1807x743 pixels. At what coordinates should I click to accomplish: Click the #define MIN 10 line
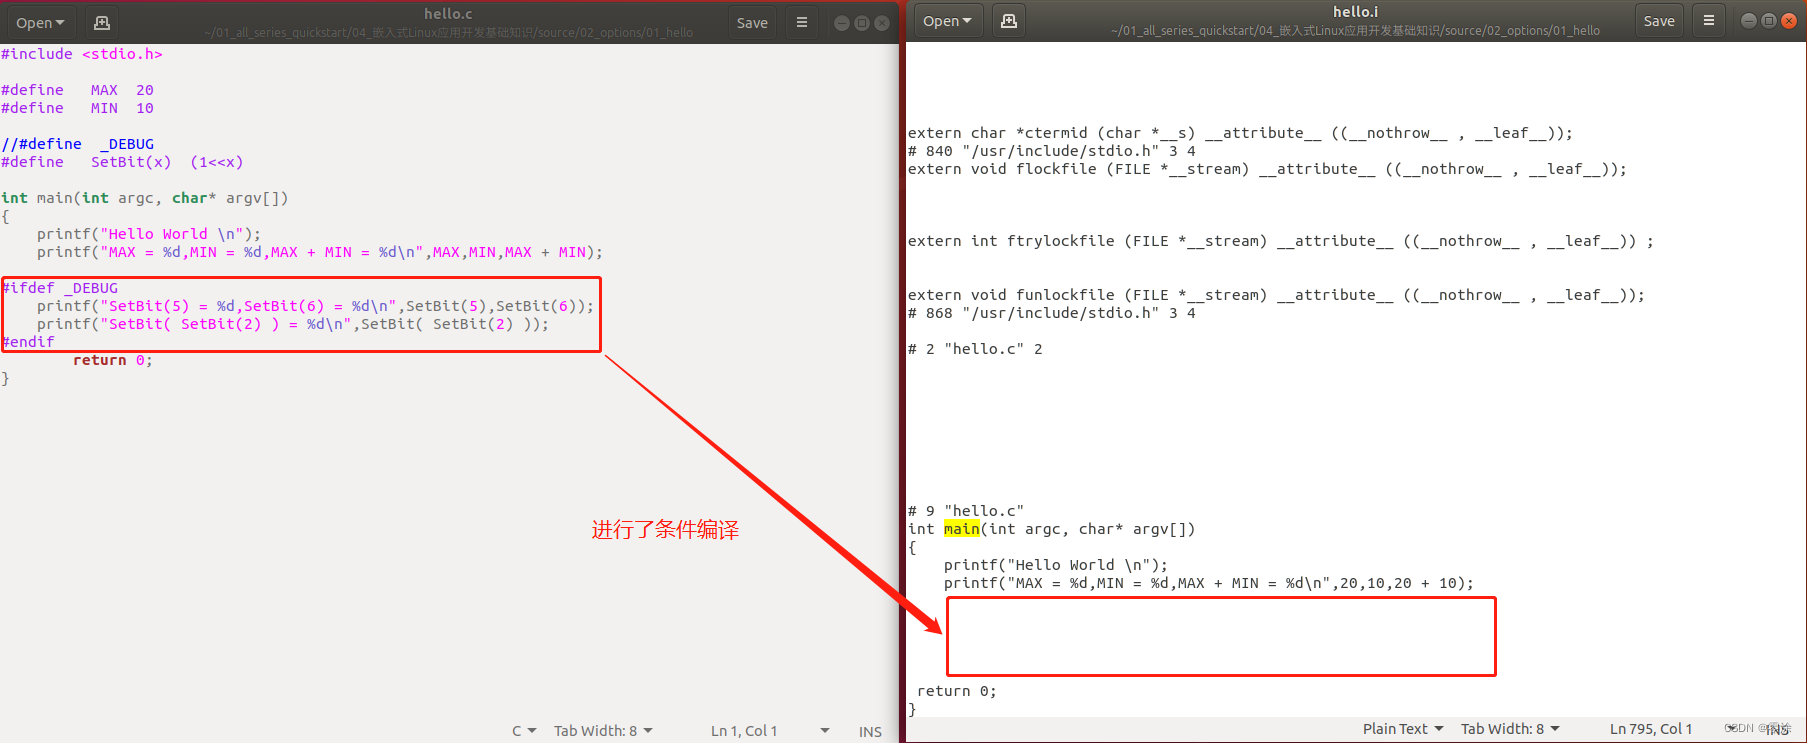click(x=77, y=108)
